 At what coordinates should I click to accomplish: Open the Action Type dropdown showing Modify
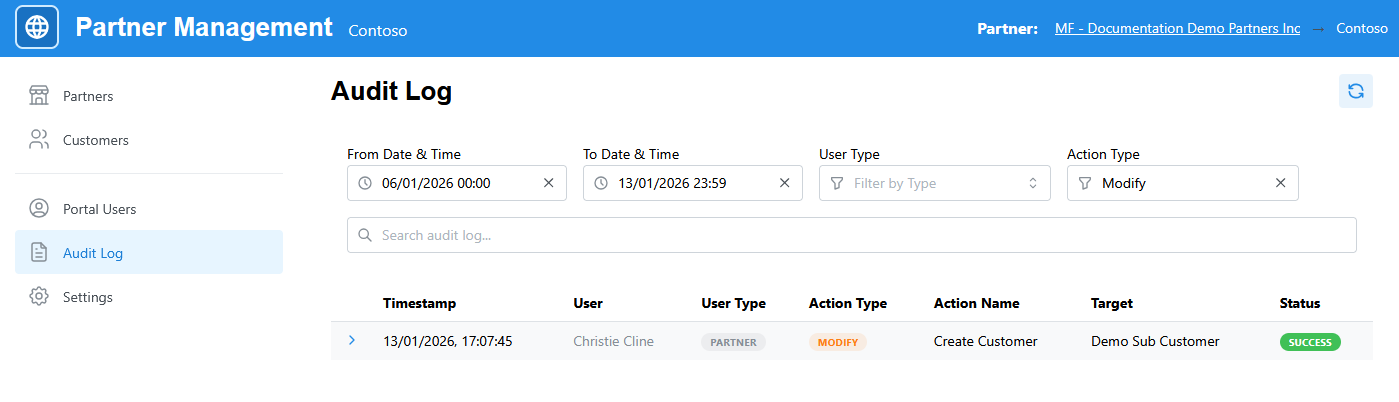click(1170, 183)
